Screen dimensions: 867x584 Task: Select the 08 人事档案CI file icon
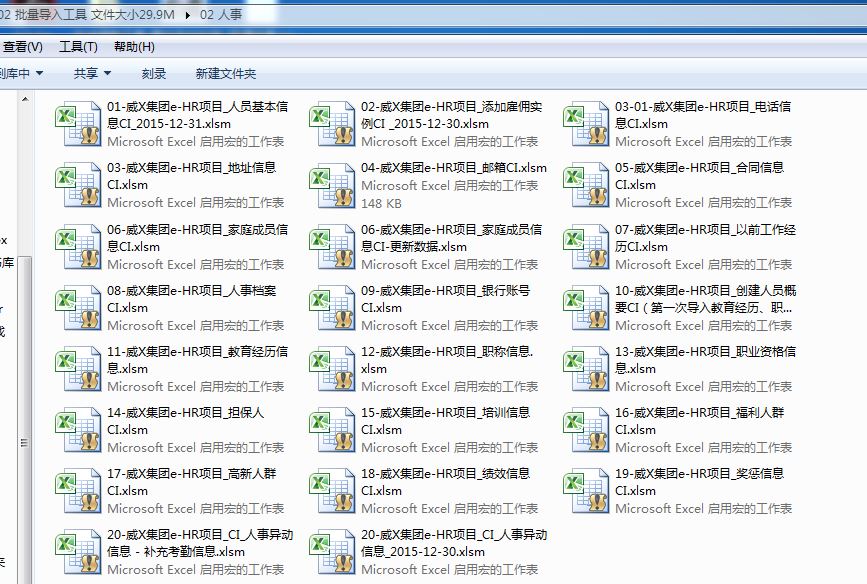(78, 307)
